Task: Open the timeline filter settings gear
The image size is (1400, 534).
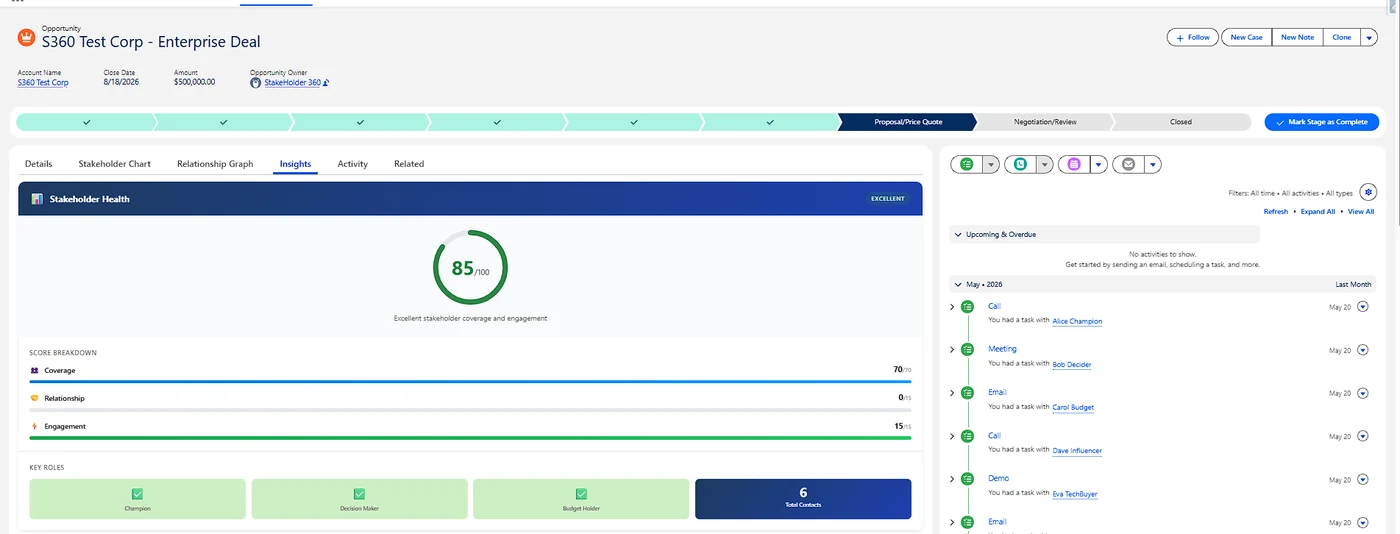Action: [1369, 192]
